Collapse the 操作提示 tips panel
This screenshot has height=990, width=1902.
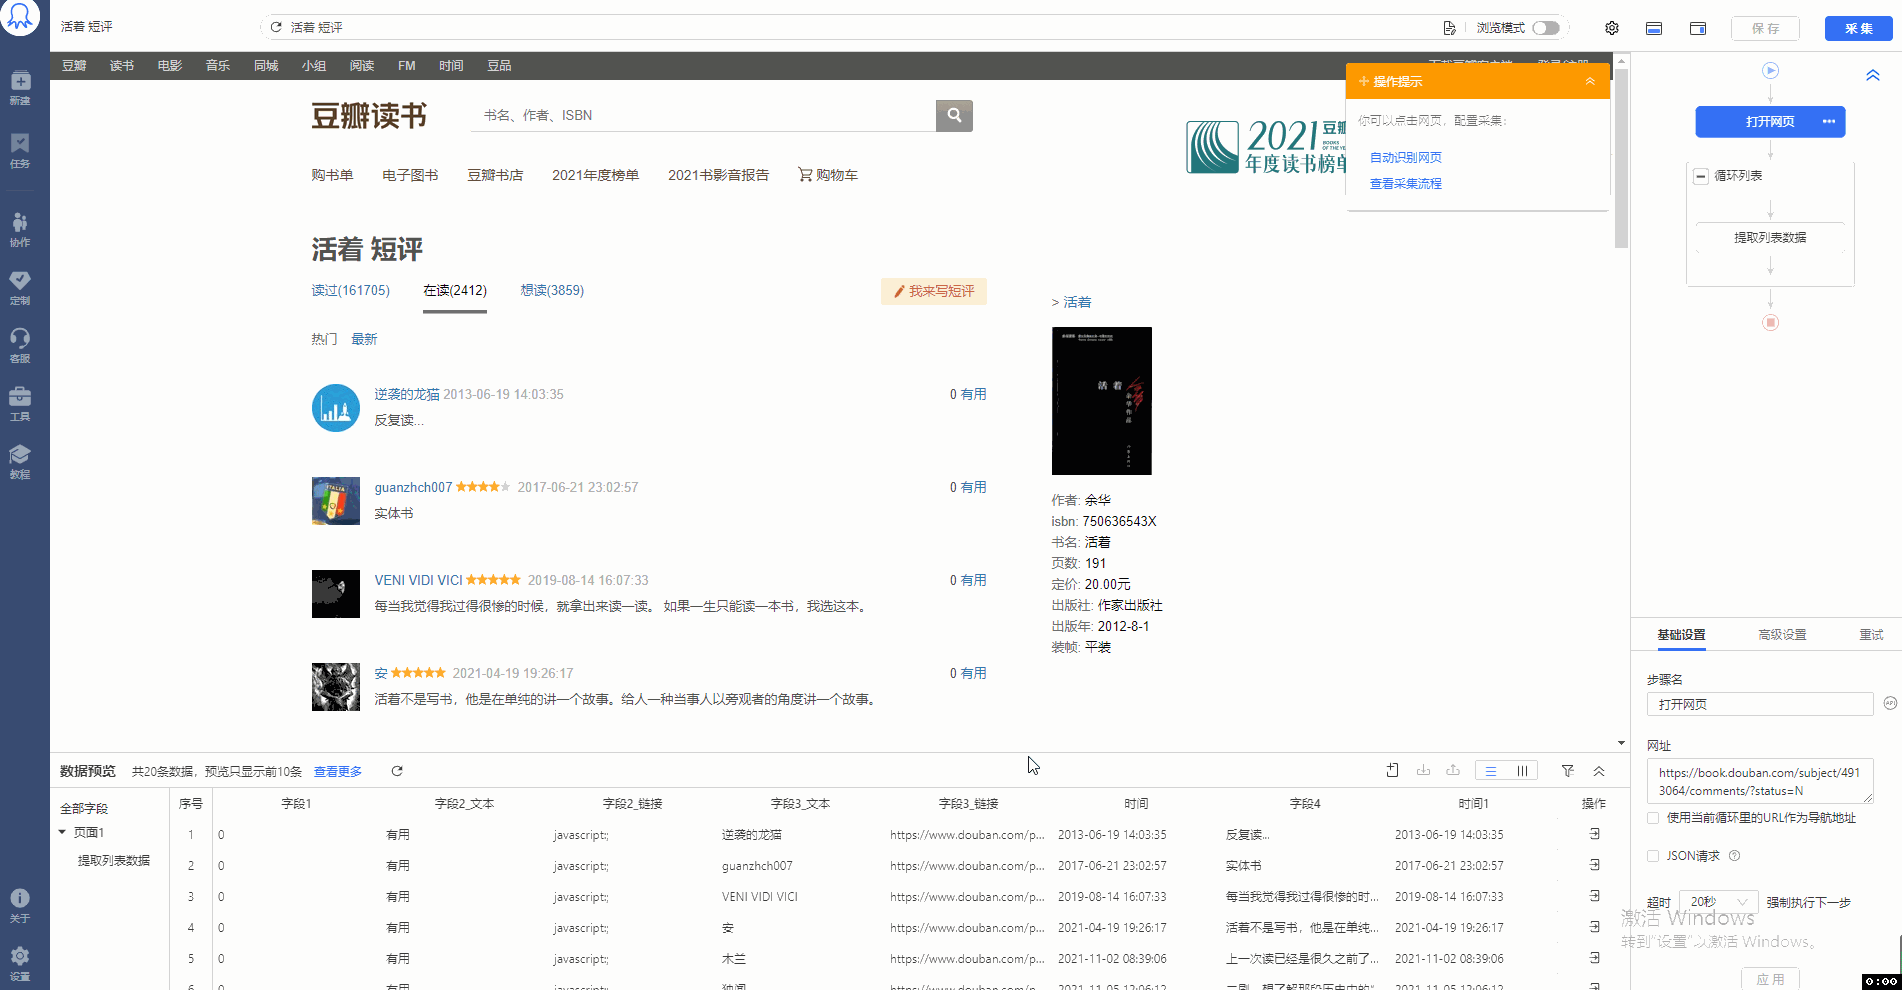click(1590, 81)
